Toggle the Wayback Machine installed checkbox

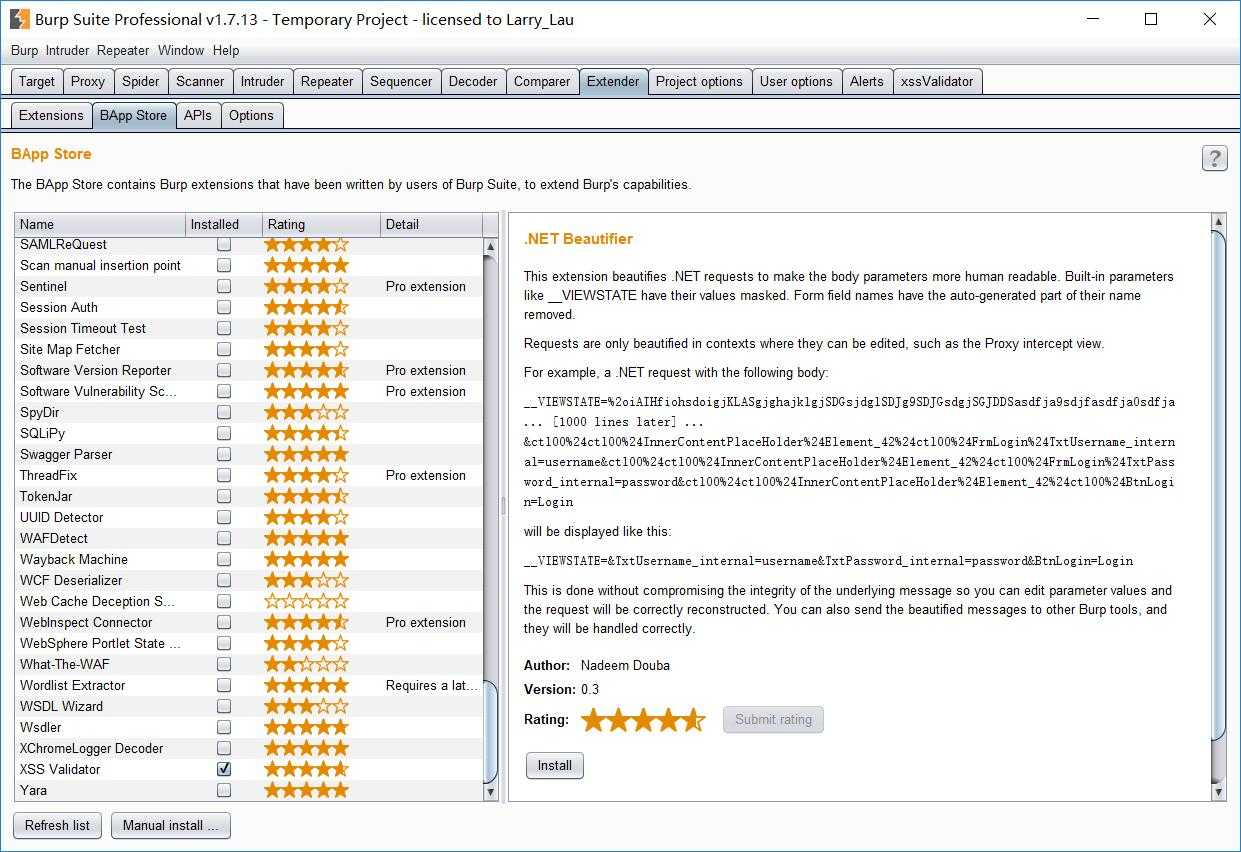coord(224,559)
